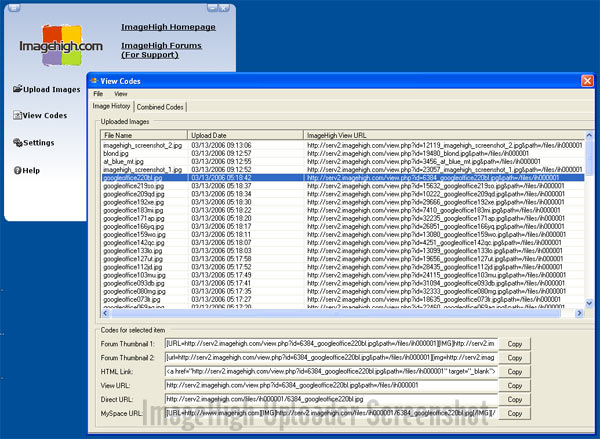Viewport: 600px width, 439px height.
Task: Switch to the Image History tab
Action: 111,106
